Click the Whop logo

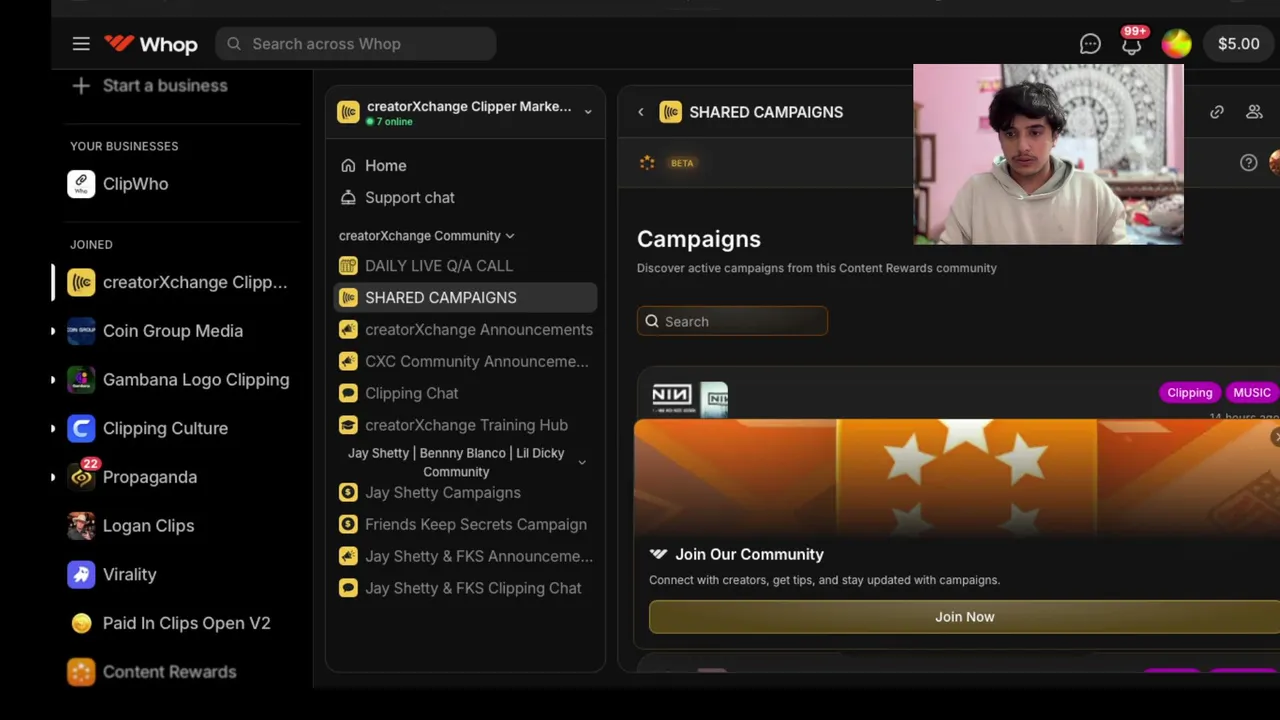point(151,44)
